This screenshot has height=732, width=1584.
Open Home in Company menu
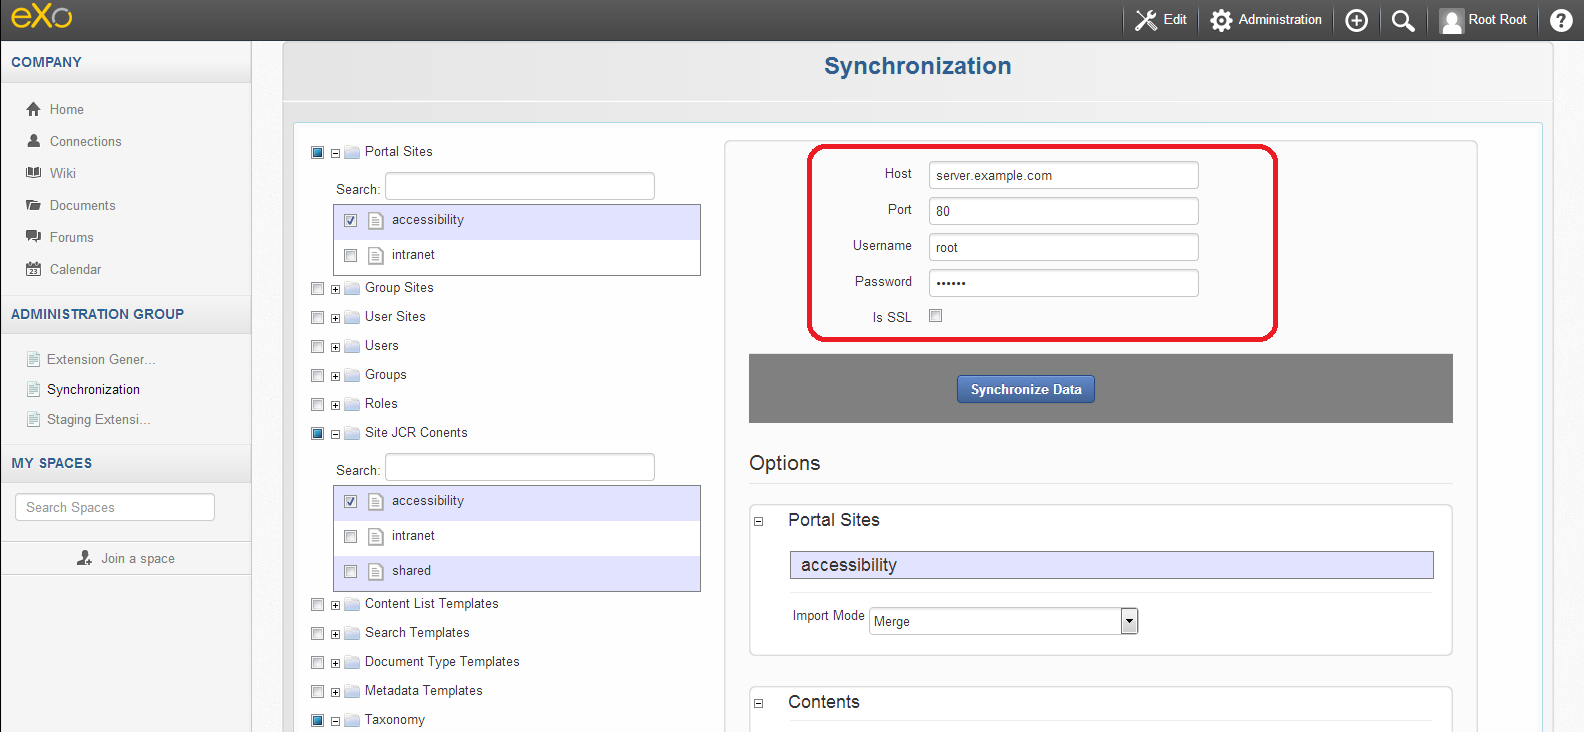[67, 109]
